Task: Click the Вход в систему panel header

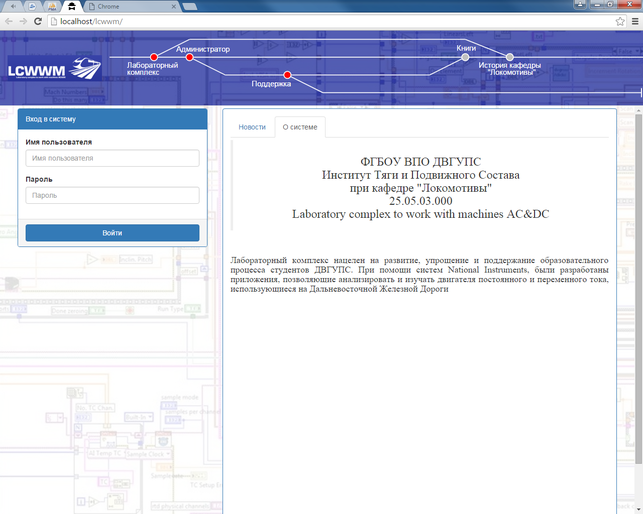Action: (112, 119)
